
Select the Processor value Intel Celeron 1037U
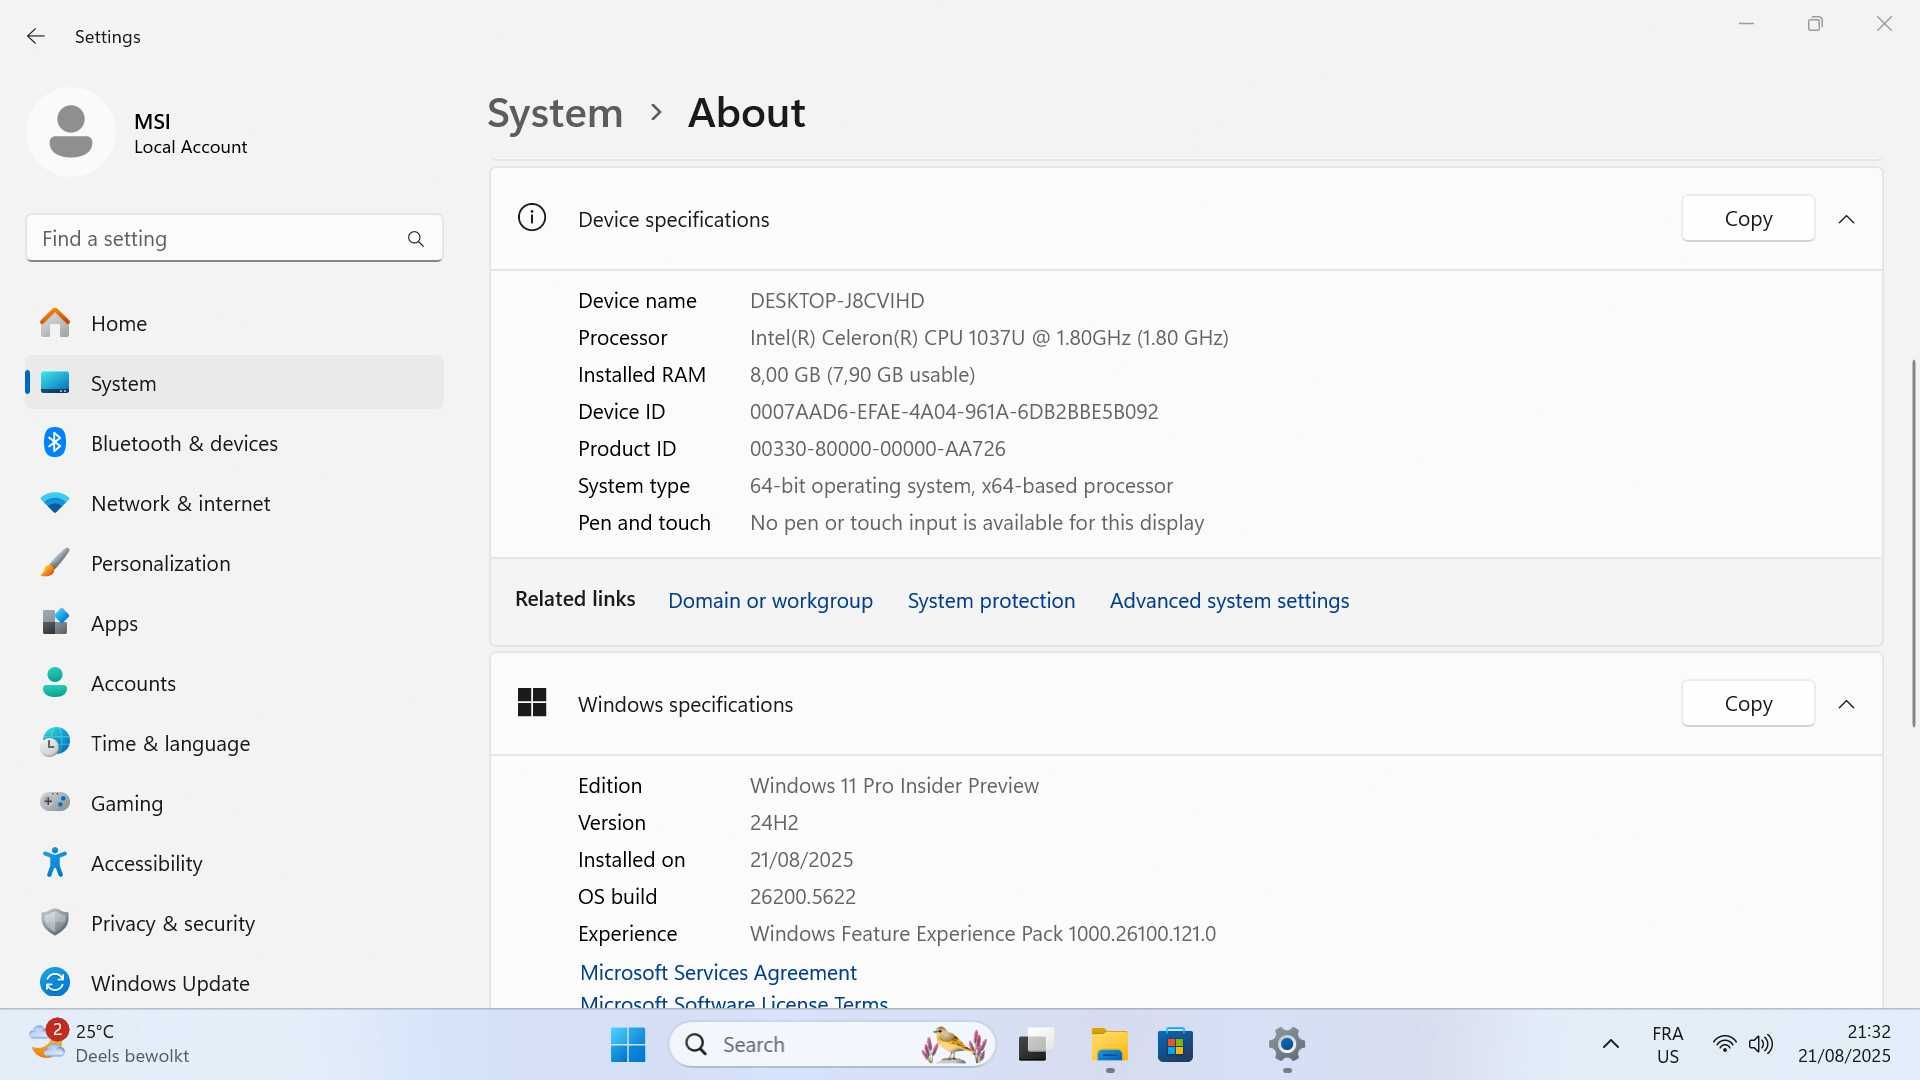pos(989,338)
